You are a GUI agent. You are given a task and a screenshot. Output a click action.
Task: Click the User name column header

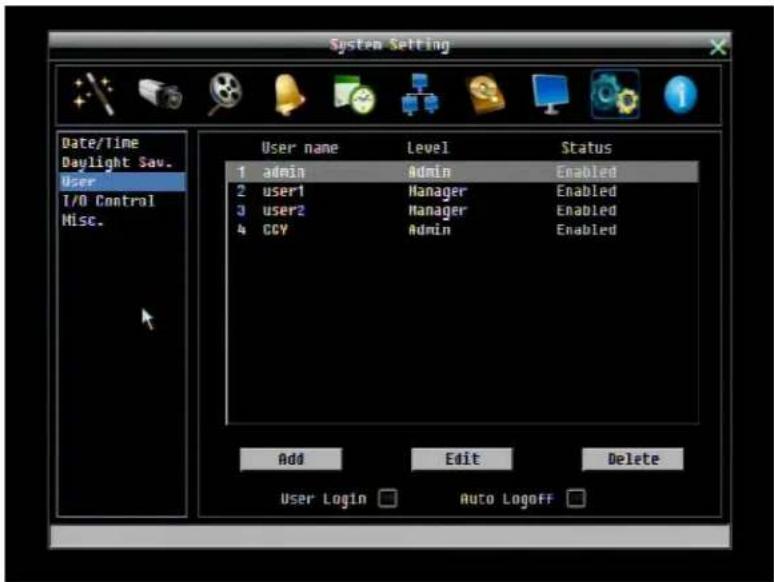(x=300, y=148)
